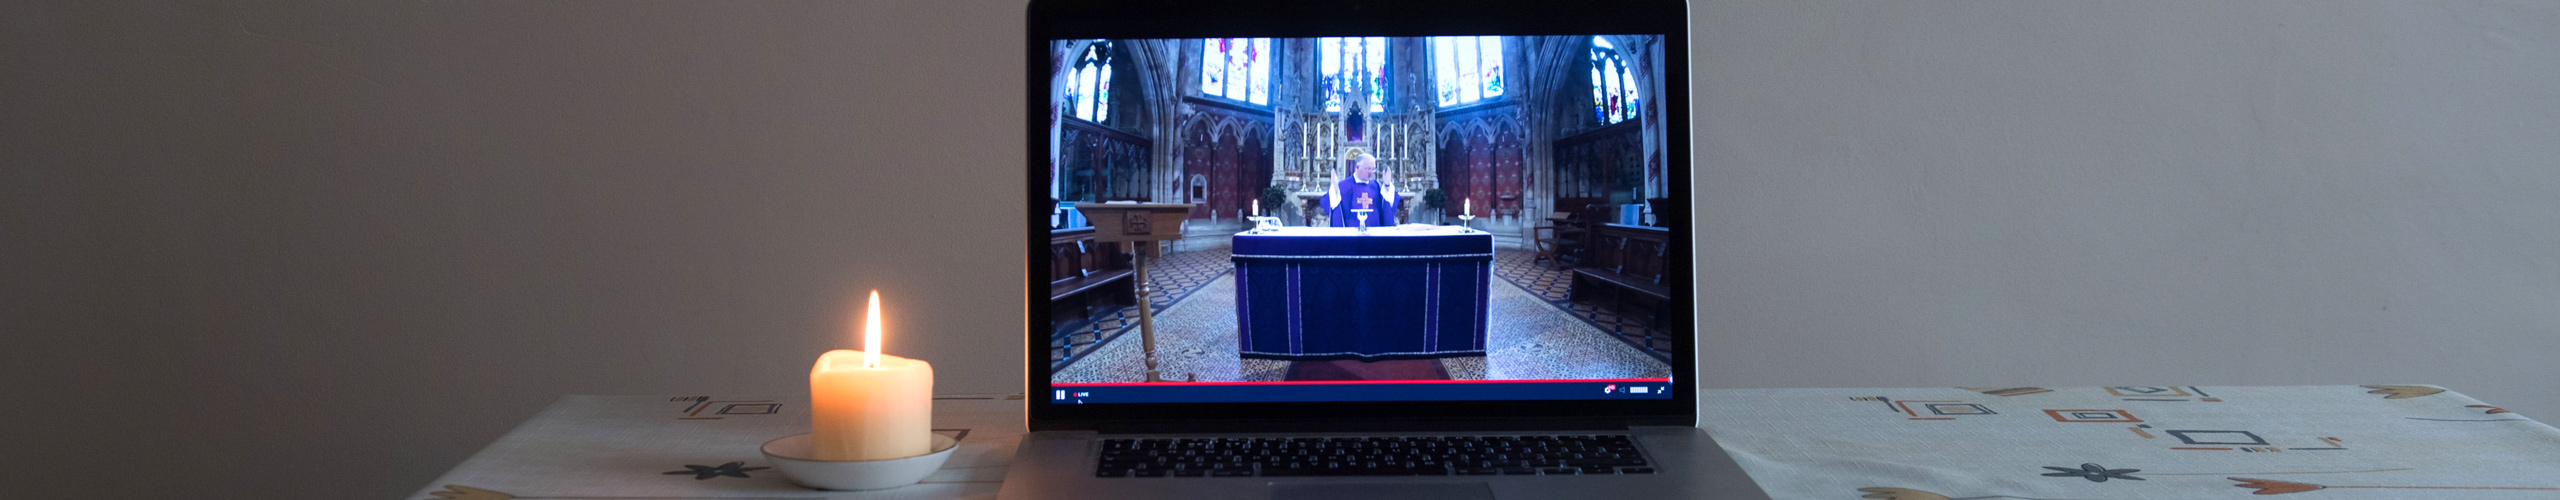The height and width of the screenshot is (500, 2560).
Task: Adjust the volume level bars
Action: coord(1639,390)
